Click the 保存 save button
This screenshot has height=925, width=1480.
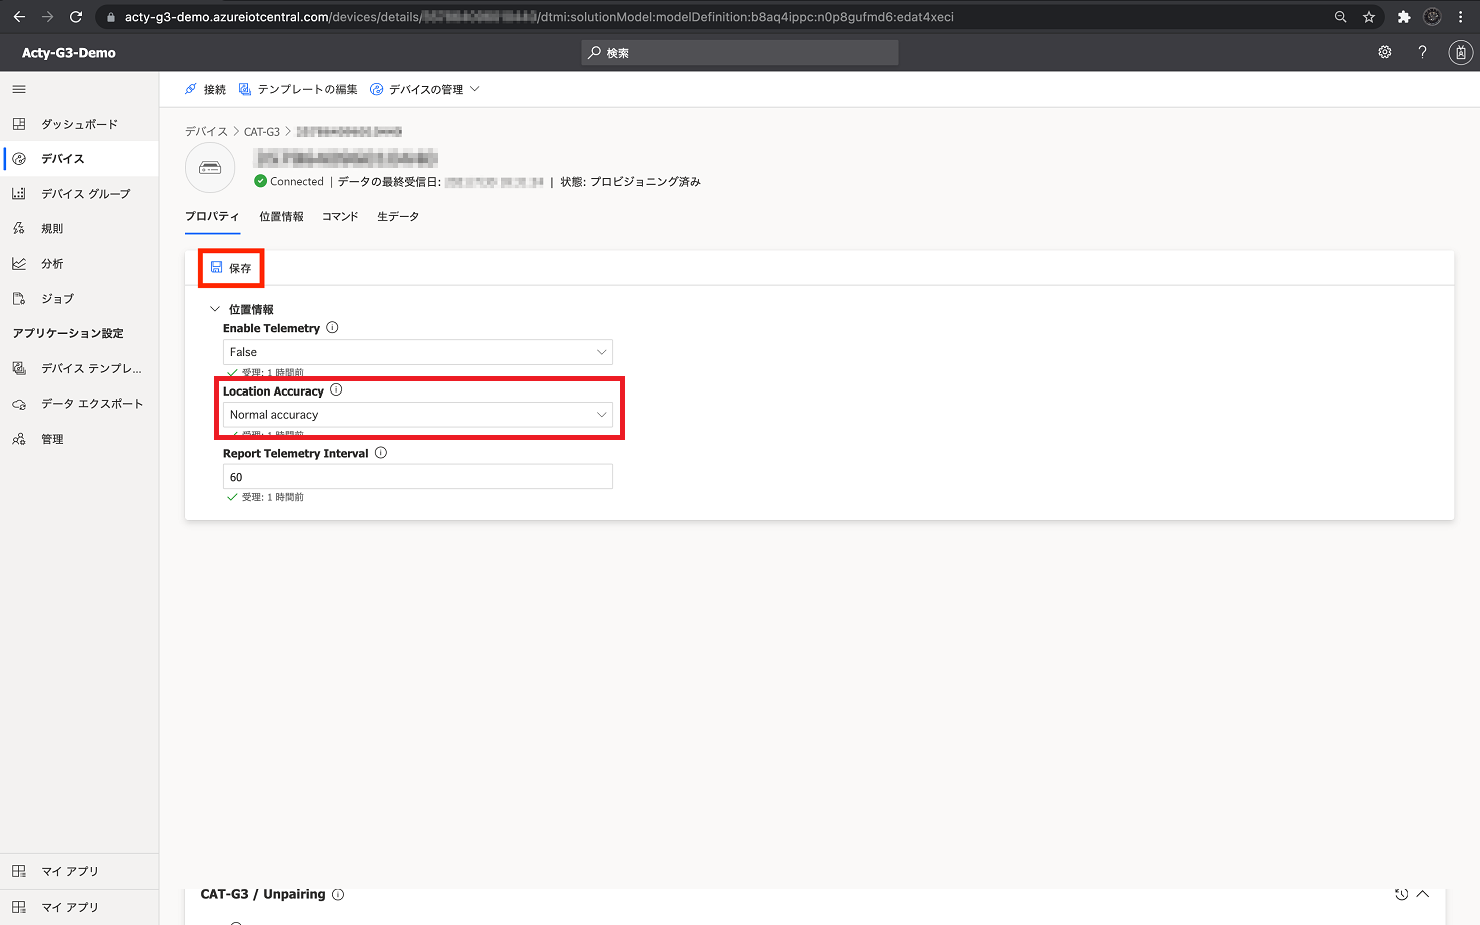point(231,268)
